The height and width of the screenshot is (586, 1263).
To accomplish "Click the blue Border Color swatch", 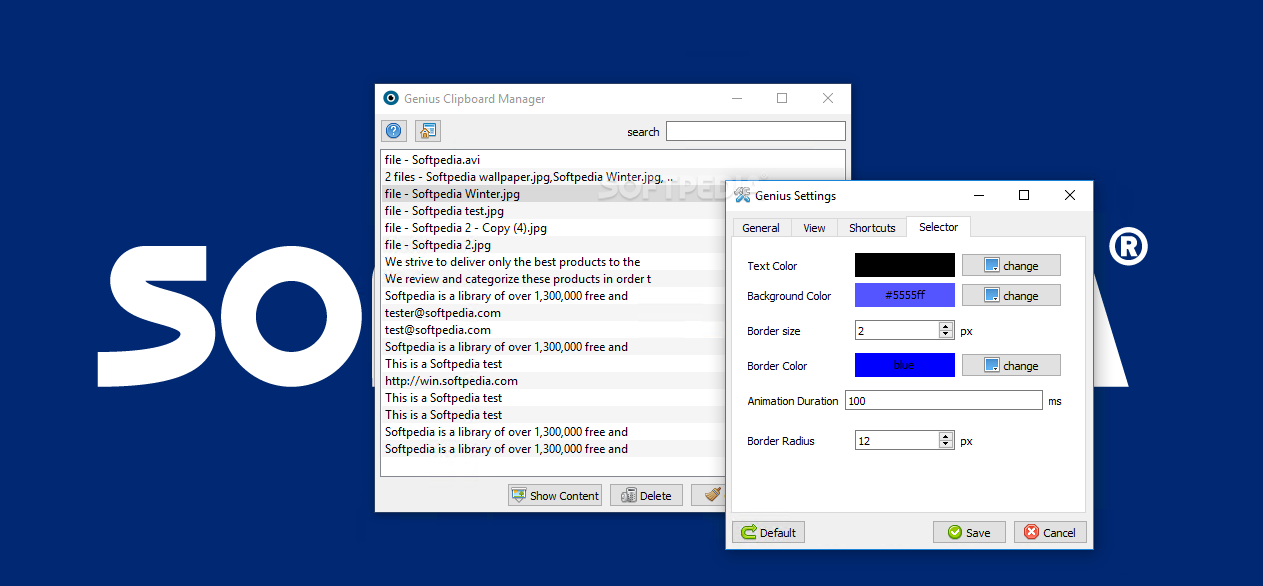I will [x=905, y=365].
